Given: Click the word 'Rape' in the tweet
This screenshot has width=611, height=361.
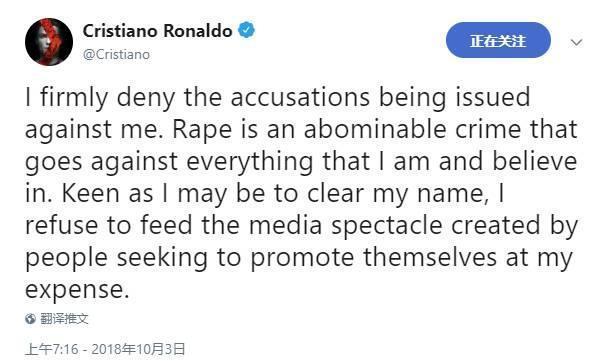Looking at the screenshot, I should coord(202,131).
